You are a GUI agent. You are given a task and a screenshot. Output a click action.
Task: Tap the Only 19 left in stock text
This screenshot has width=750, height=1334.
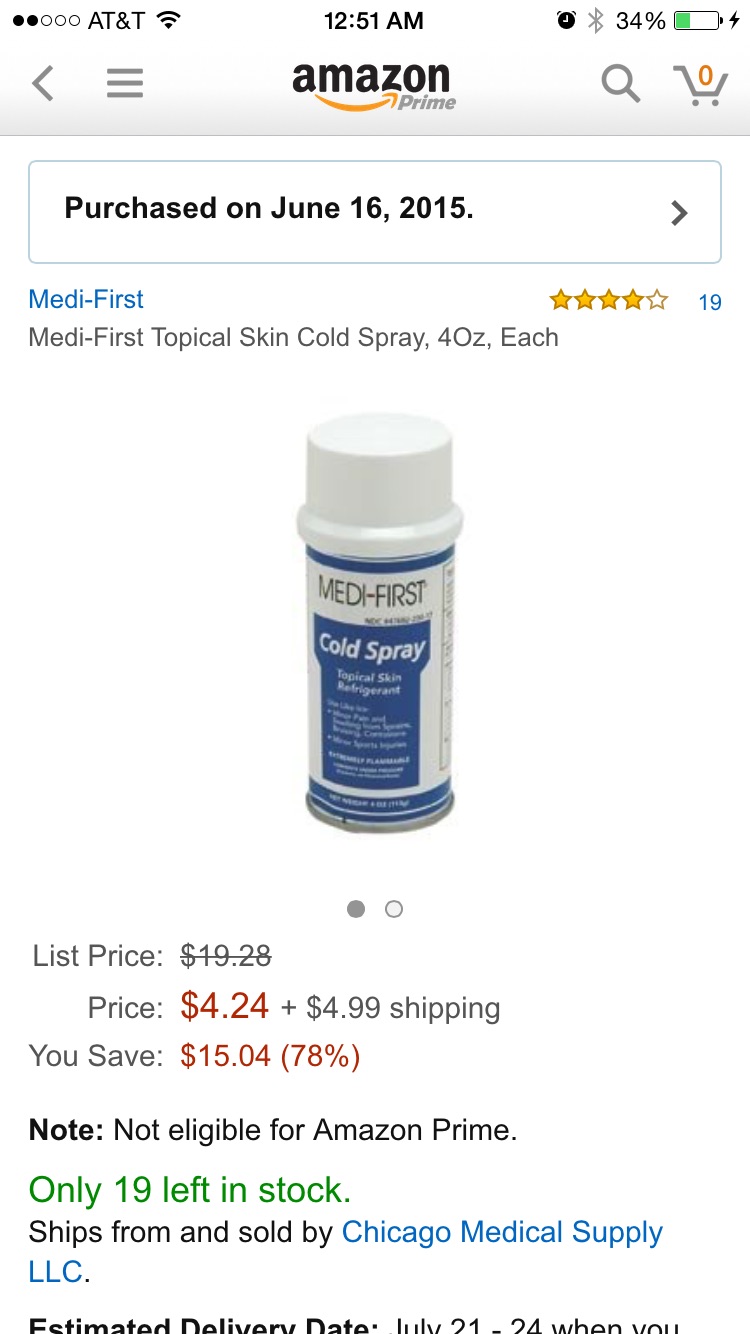coord(190,1190)
